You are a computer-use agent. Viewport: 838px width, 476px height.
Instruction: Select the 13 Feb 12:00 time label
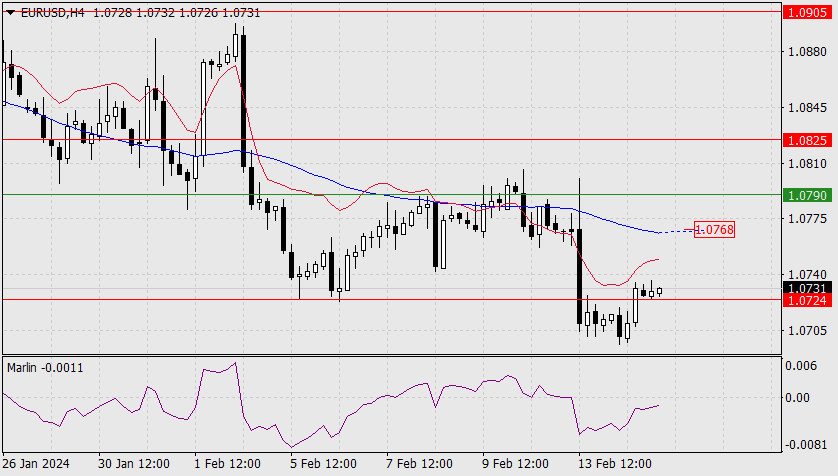615,464
